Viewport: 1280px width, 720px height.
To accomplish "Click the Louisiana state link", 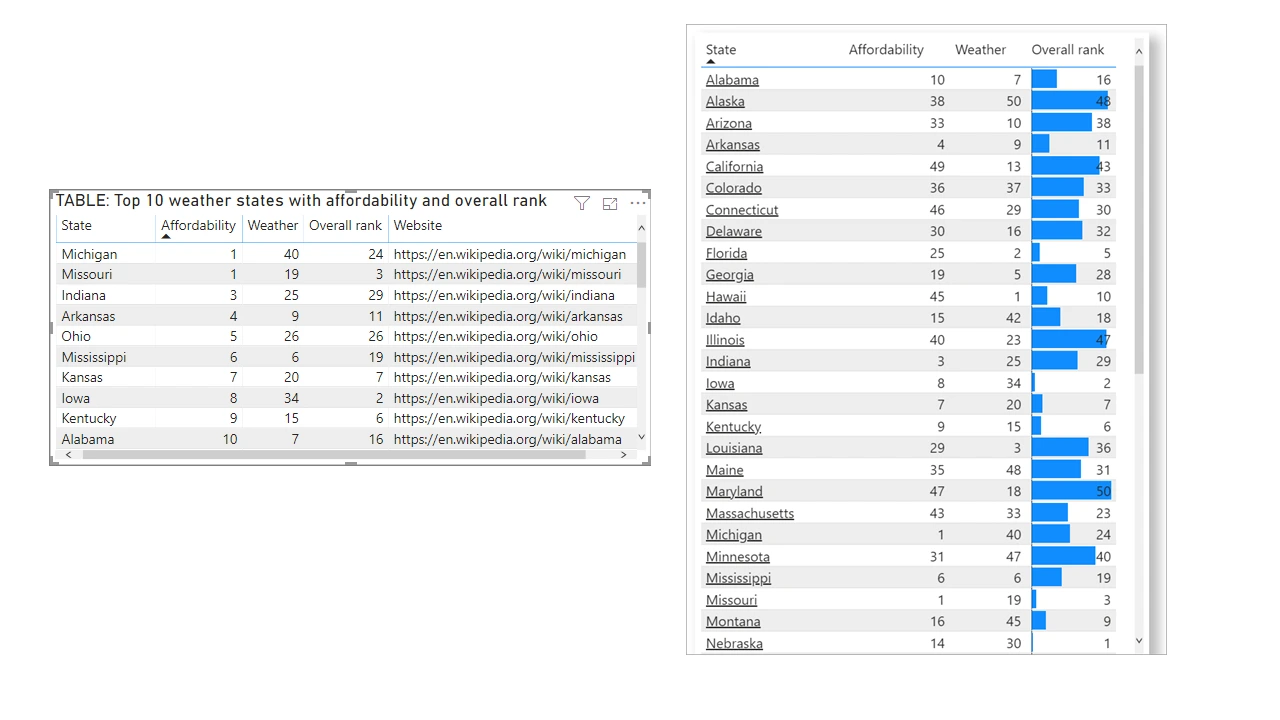I will pyautogui.click(x=734, y=449).
